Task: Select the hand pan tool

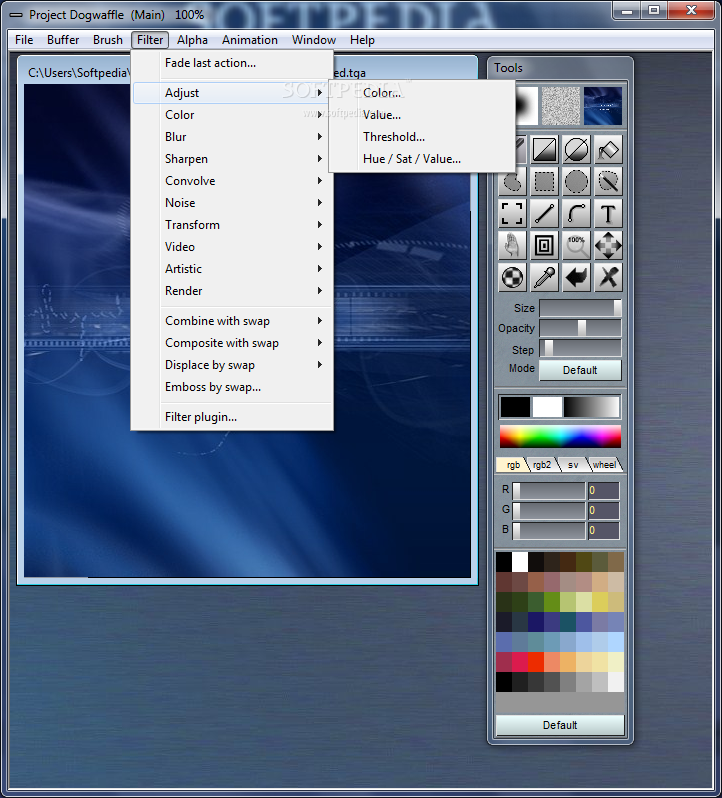Action: 512,246
